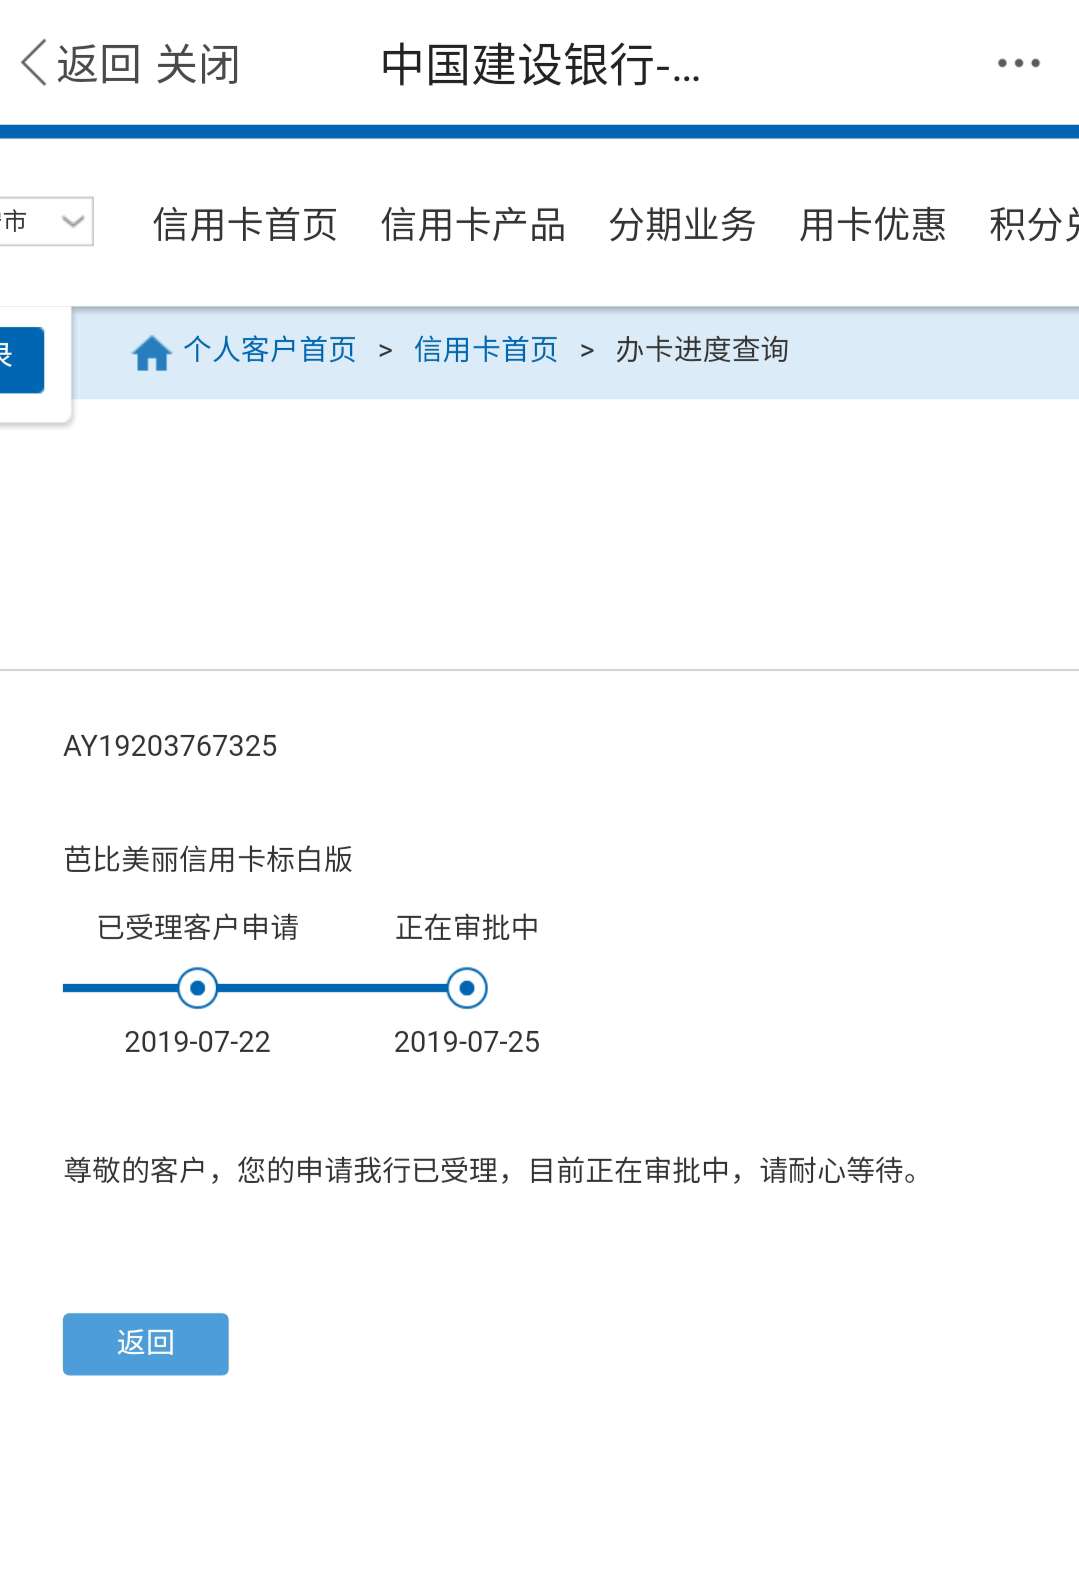The width and height of the screenshot is (1079, 1572).
Task: Go to 个人客户首页 breadcrumb link
Action: click(270, 350)
